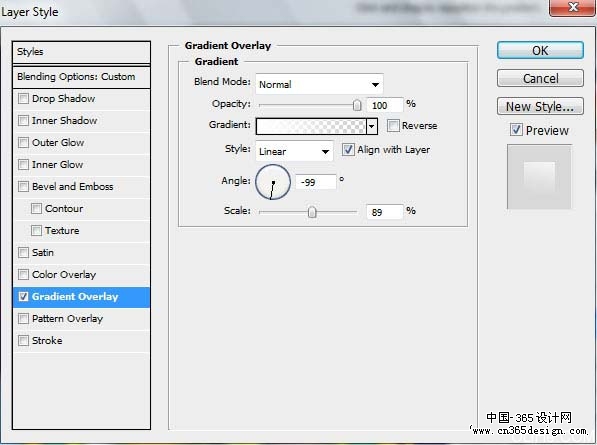Select the Gradient Overlay list item
The height and width of the screenshot is (445, 597).
click(x=81, y=297)
